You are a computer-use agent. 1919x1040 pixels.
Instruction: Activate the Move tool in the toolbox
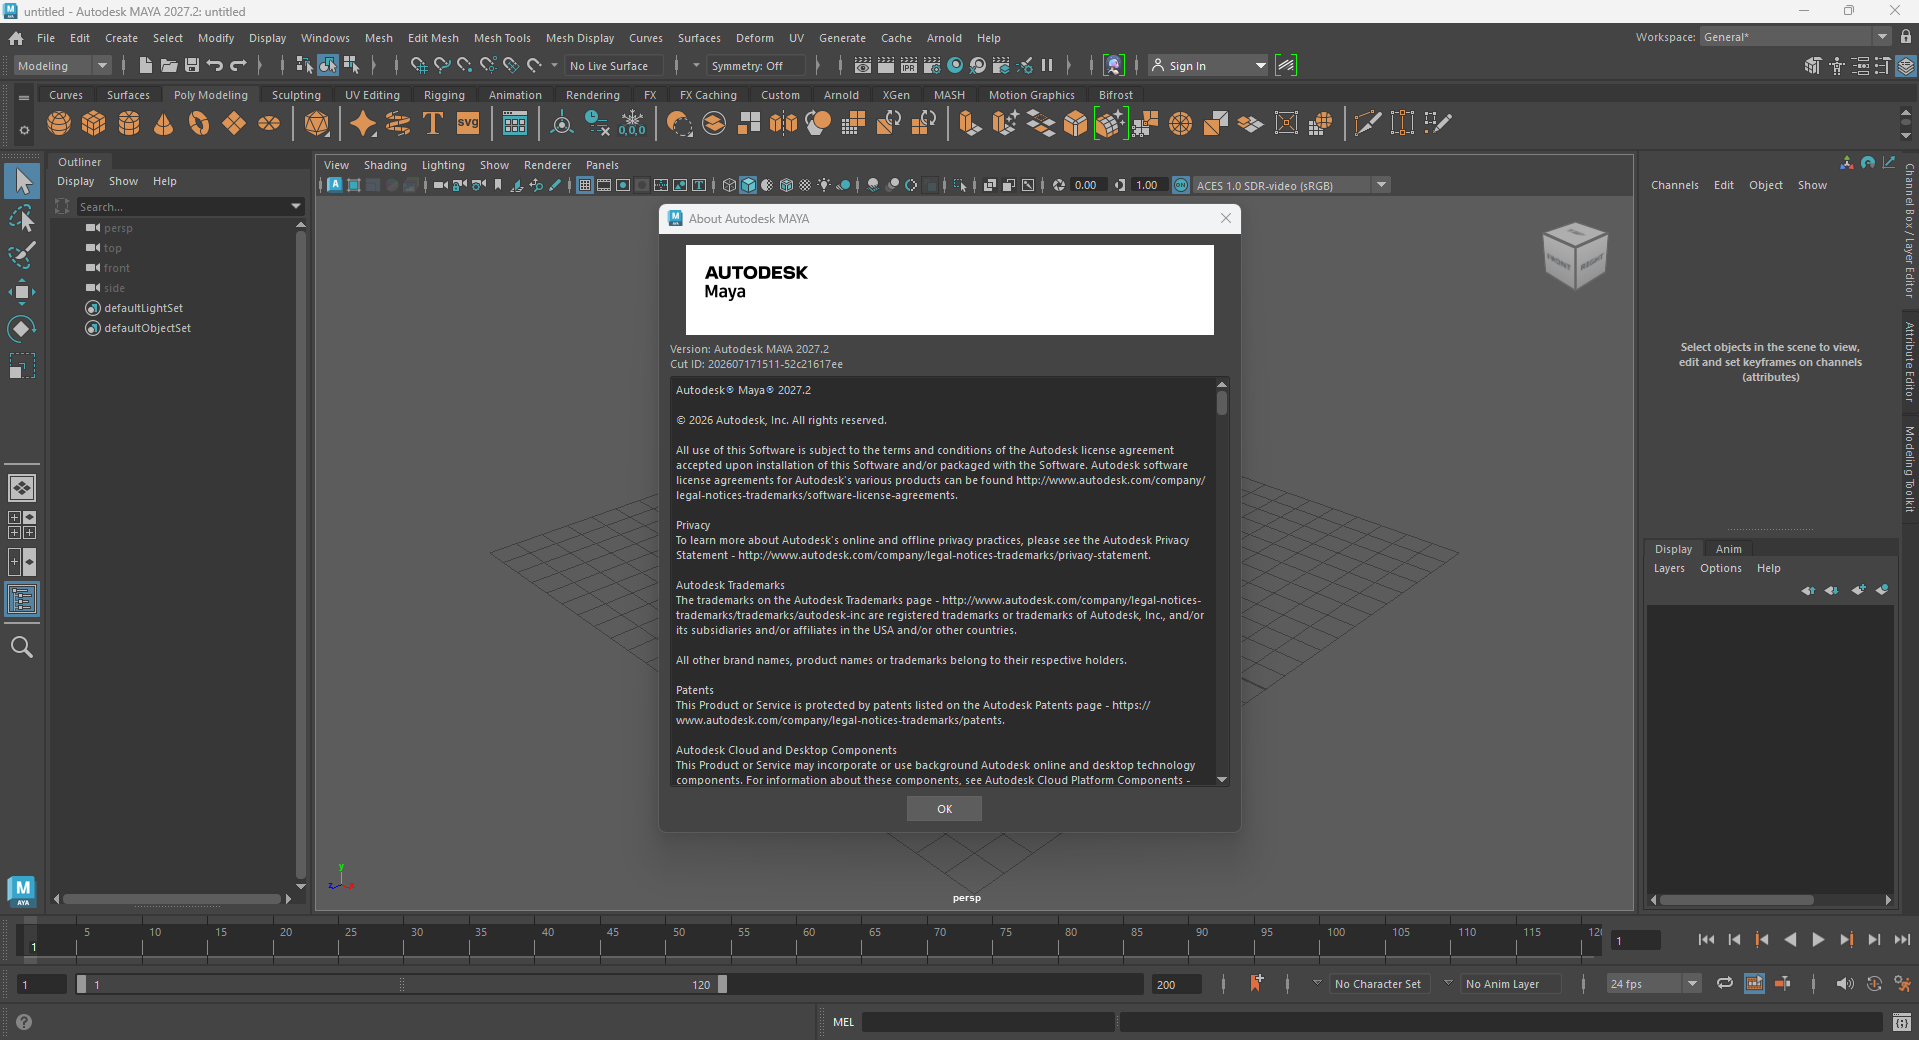[x=22, y=292]
